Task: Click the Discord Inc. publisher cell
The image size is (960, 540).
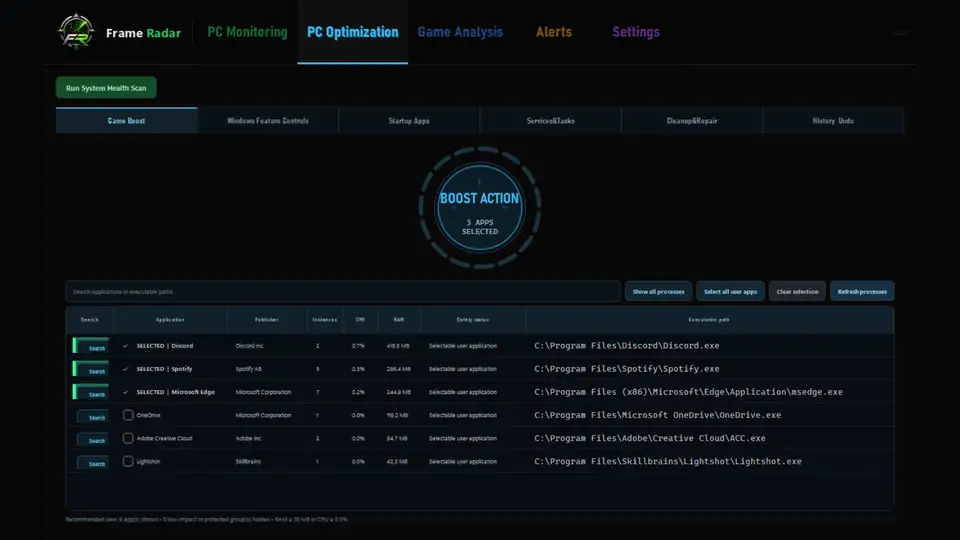Action: click(x=250, y=346)
